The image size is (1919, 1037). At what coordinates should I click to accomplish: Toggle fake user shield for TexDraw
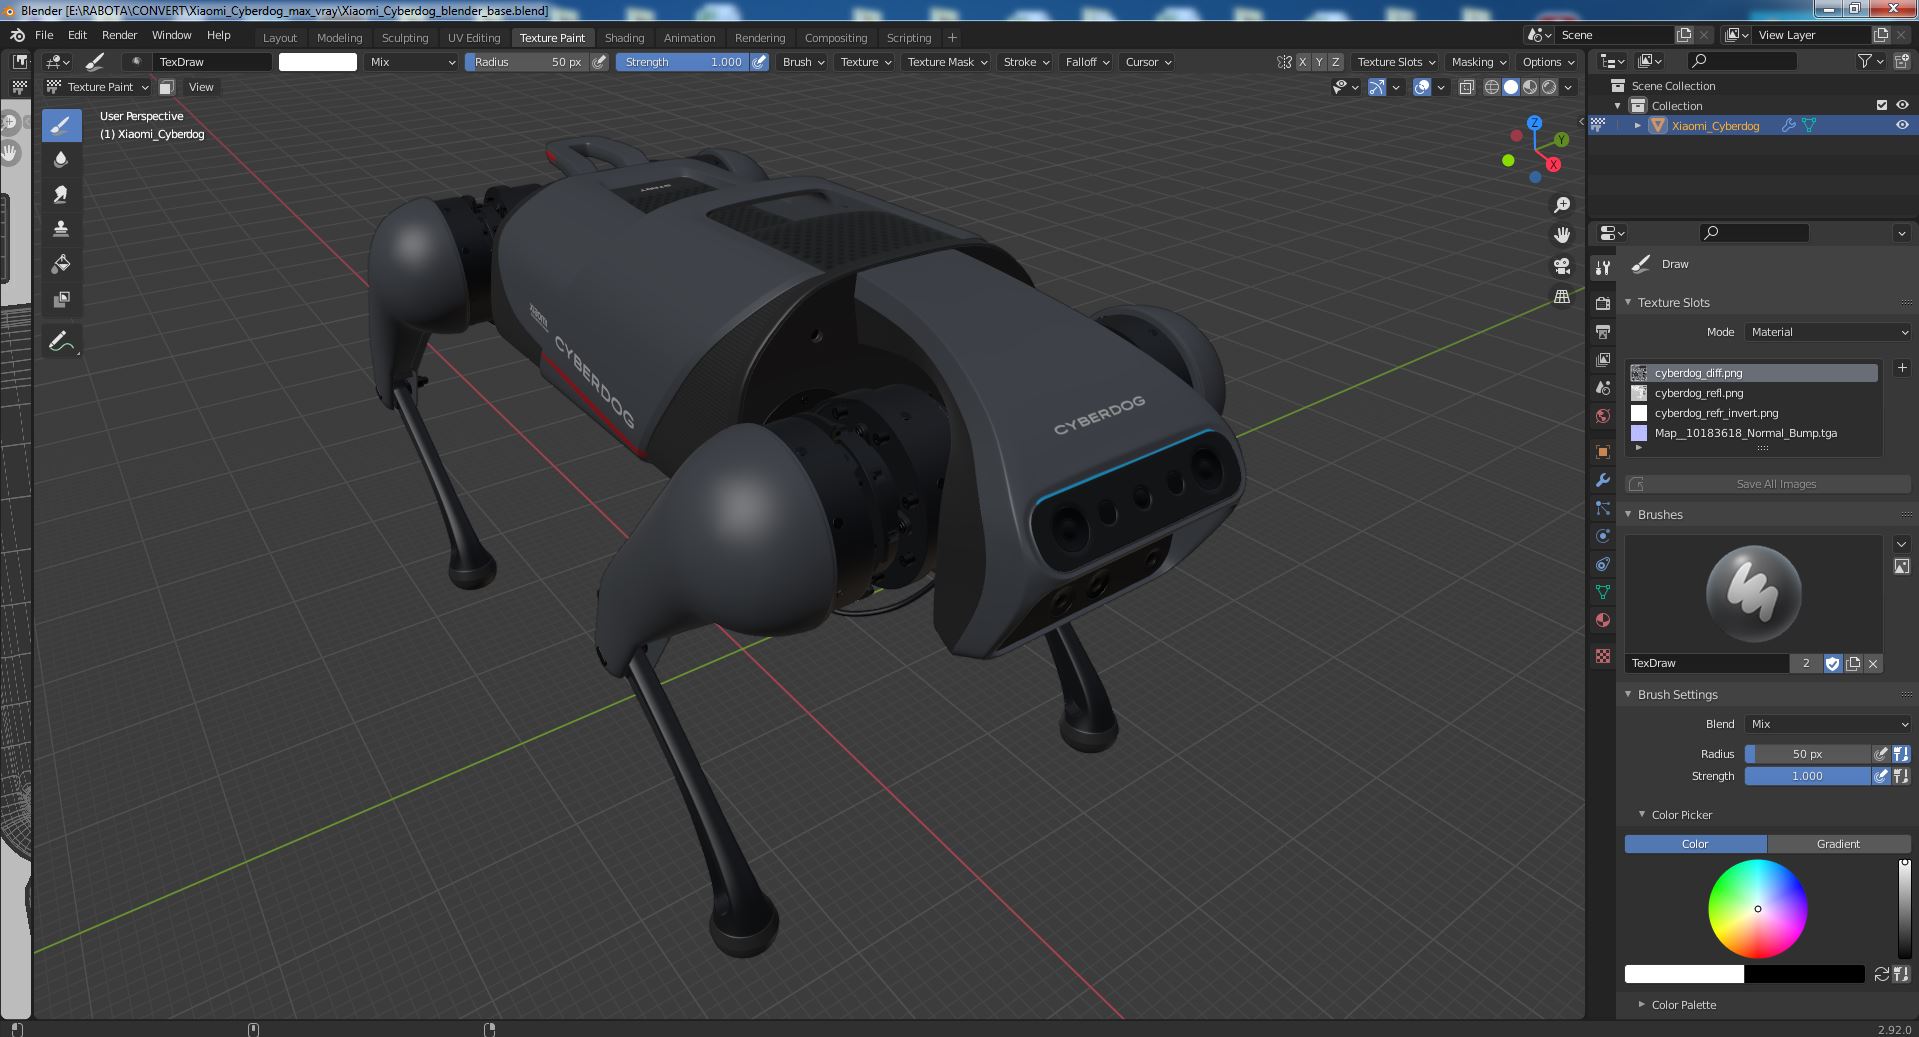pos(1832,663)
